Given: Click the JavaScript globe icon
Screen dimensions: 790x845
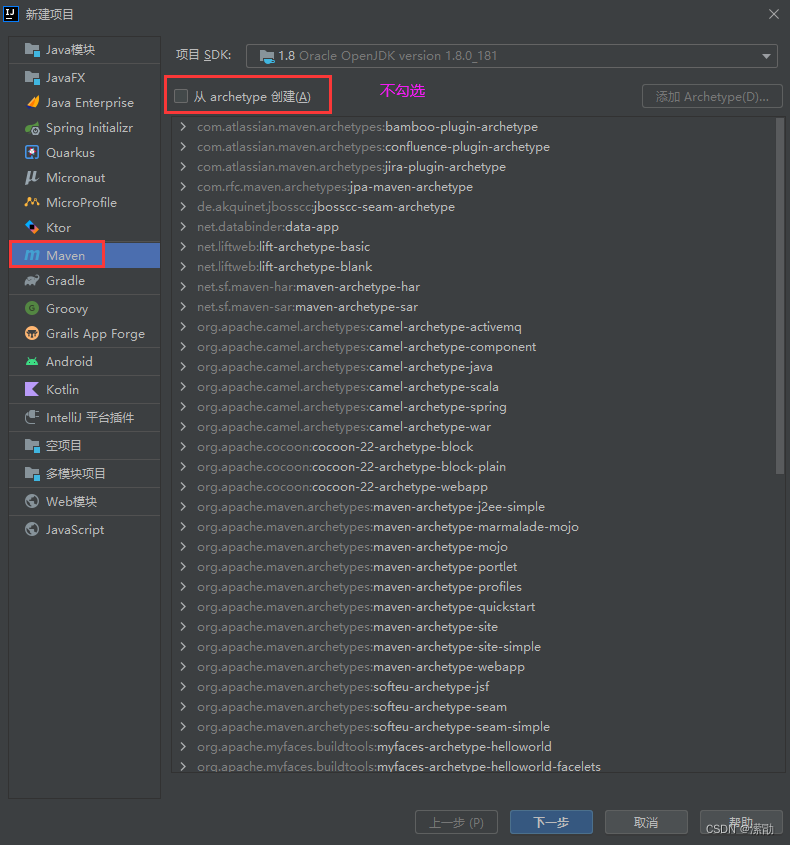Looking at the screenshot, I should coord(32,529).
